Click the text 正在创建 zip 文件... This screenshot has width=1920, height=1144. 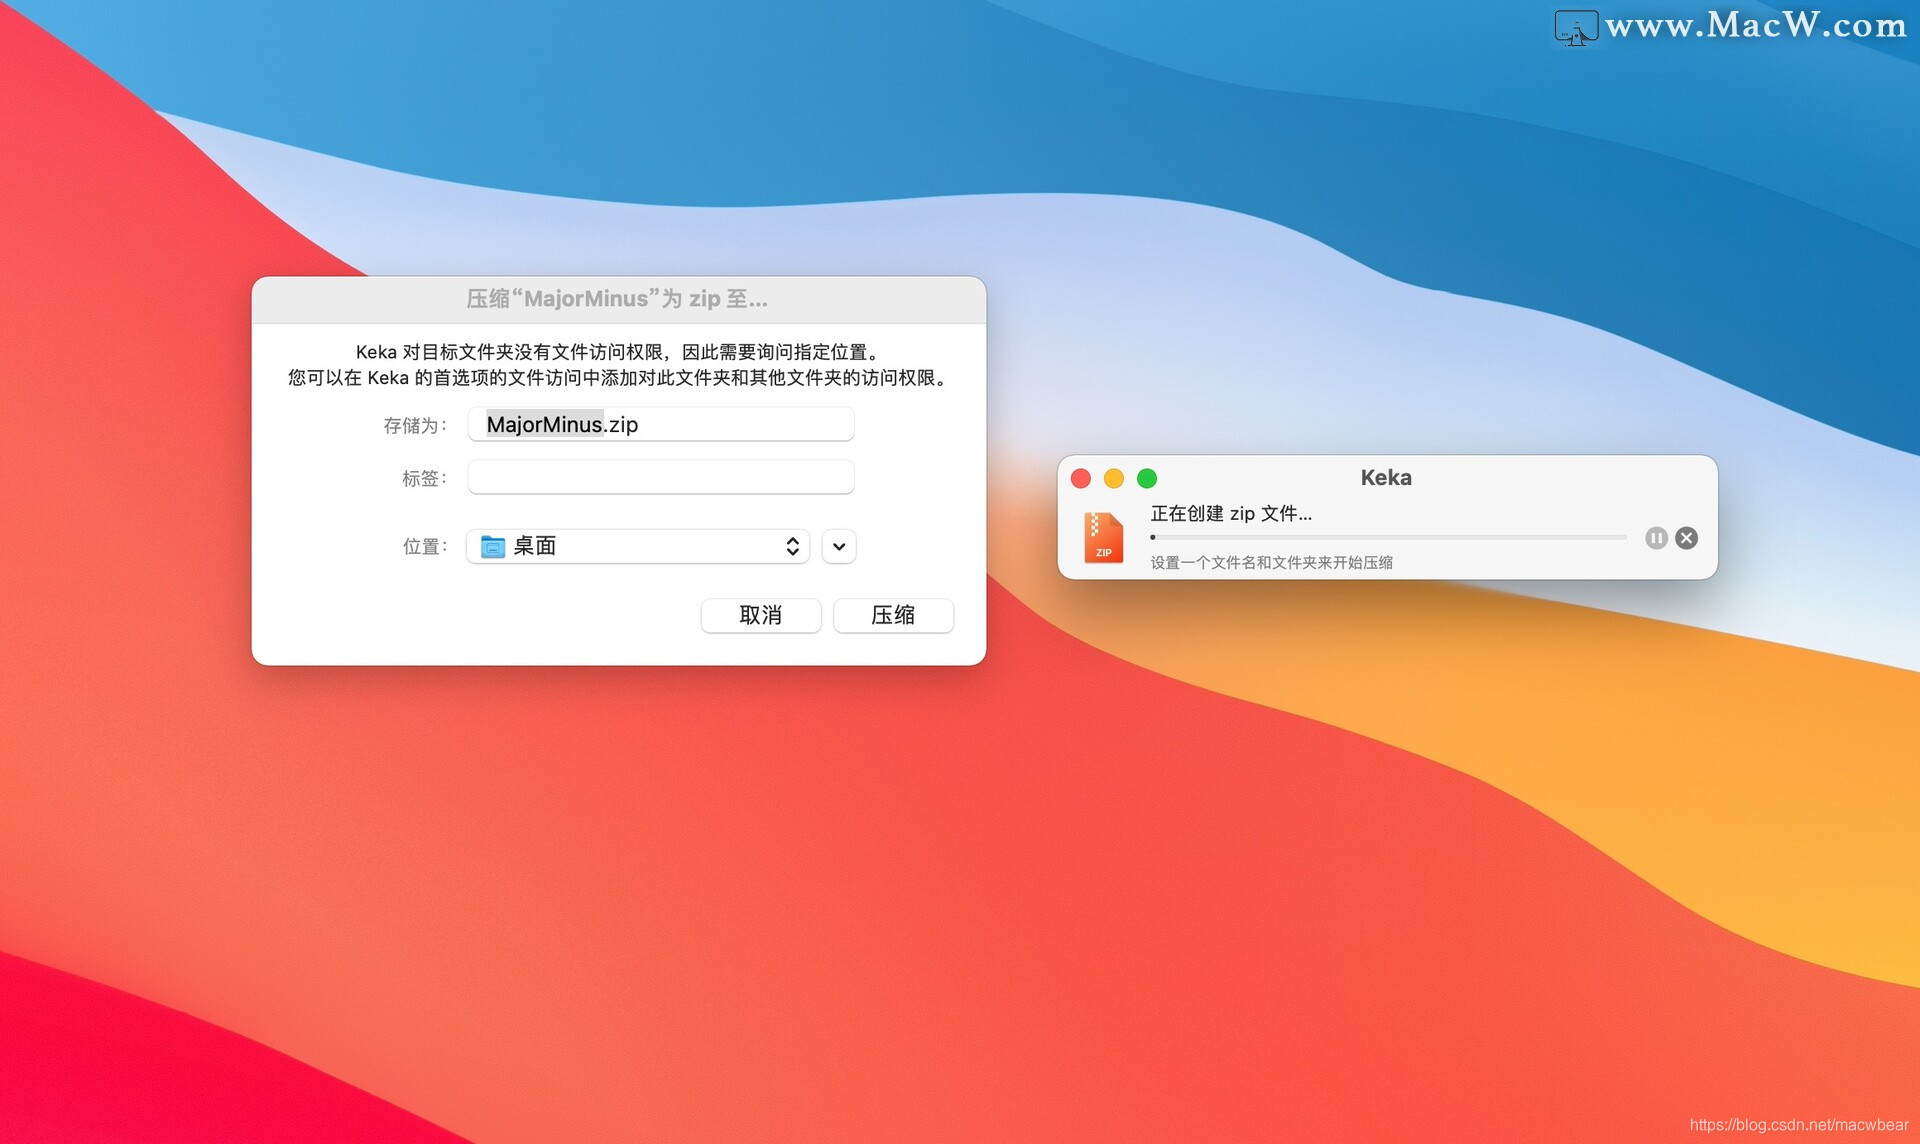pos(1231,513)
